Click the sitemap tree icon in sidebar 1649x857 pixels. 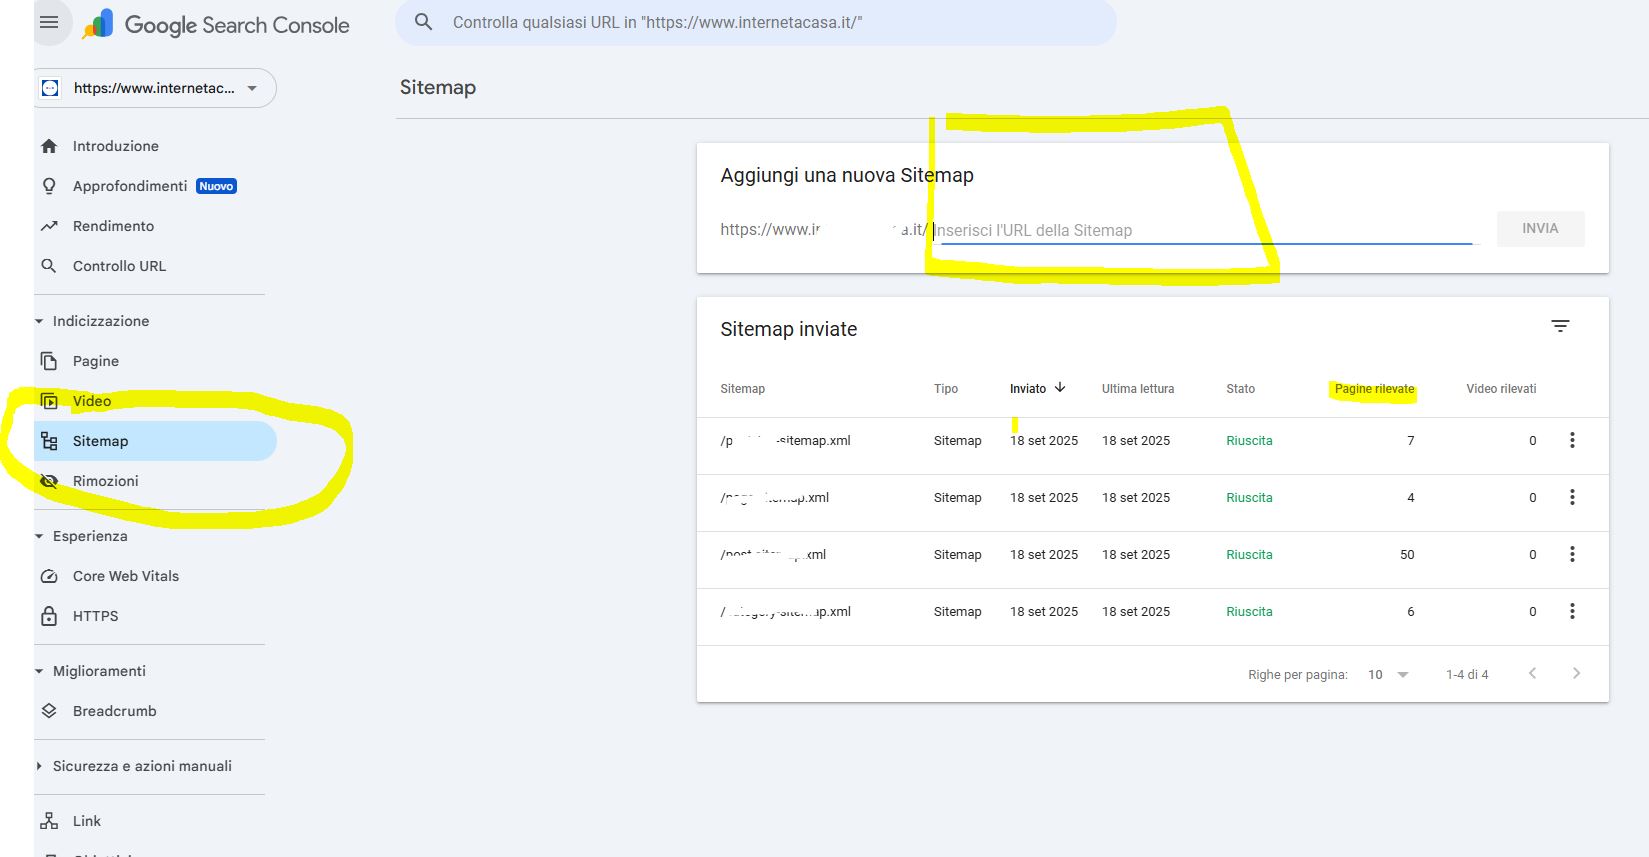click(49, 441)
